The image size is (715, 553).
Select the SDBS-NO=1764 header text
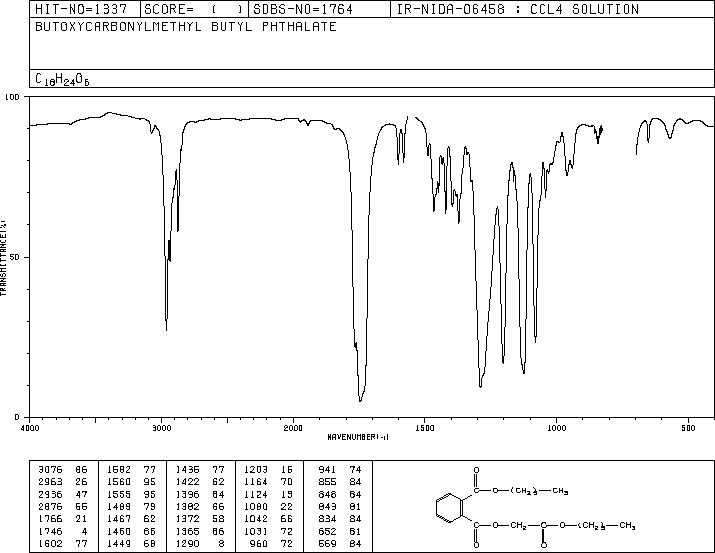click(303, 9)
